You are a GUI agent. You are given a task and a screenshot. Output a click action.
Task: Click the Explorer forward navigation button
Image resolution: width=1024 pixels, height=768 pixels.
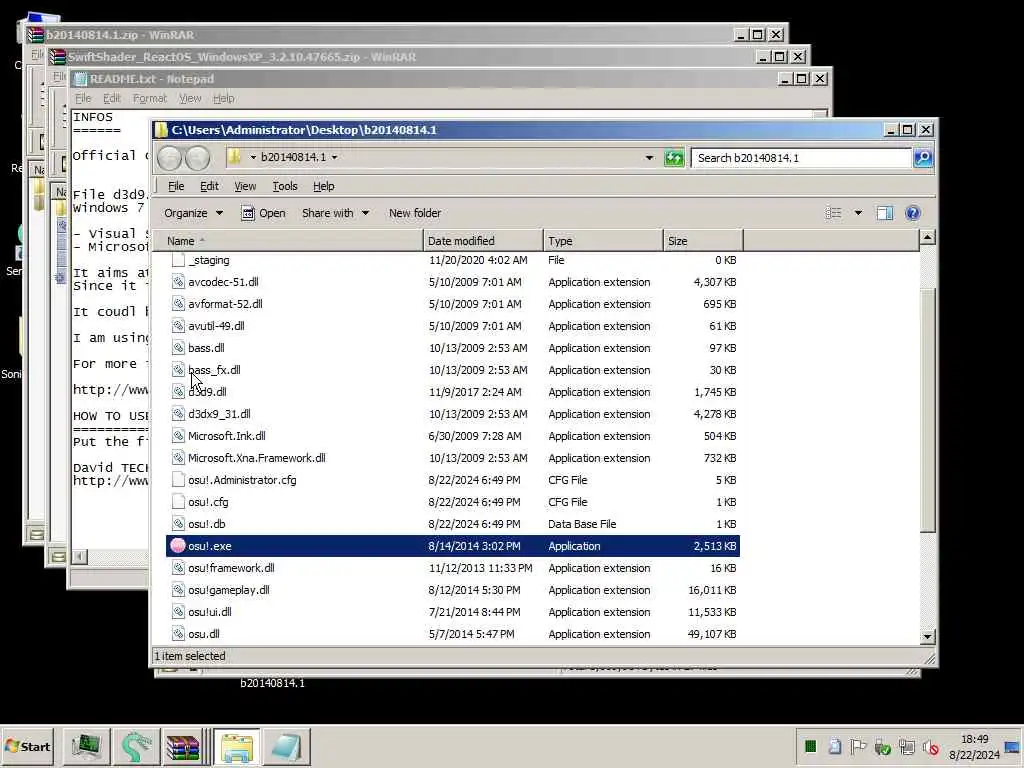tap(197, 157)
